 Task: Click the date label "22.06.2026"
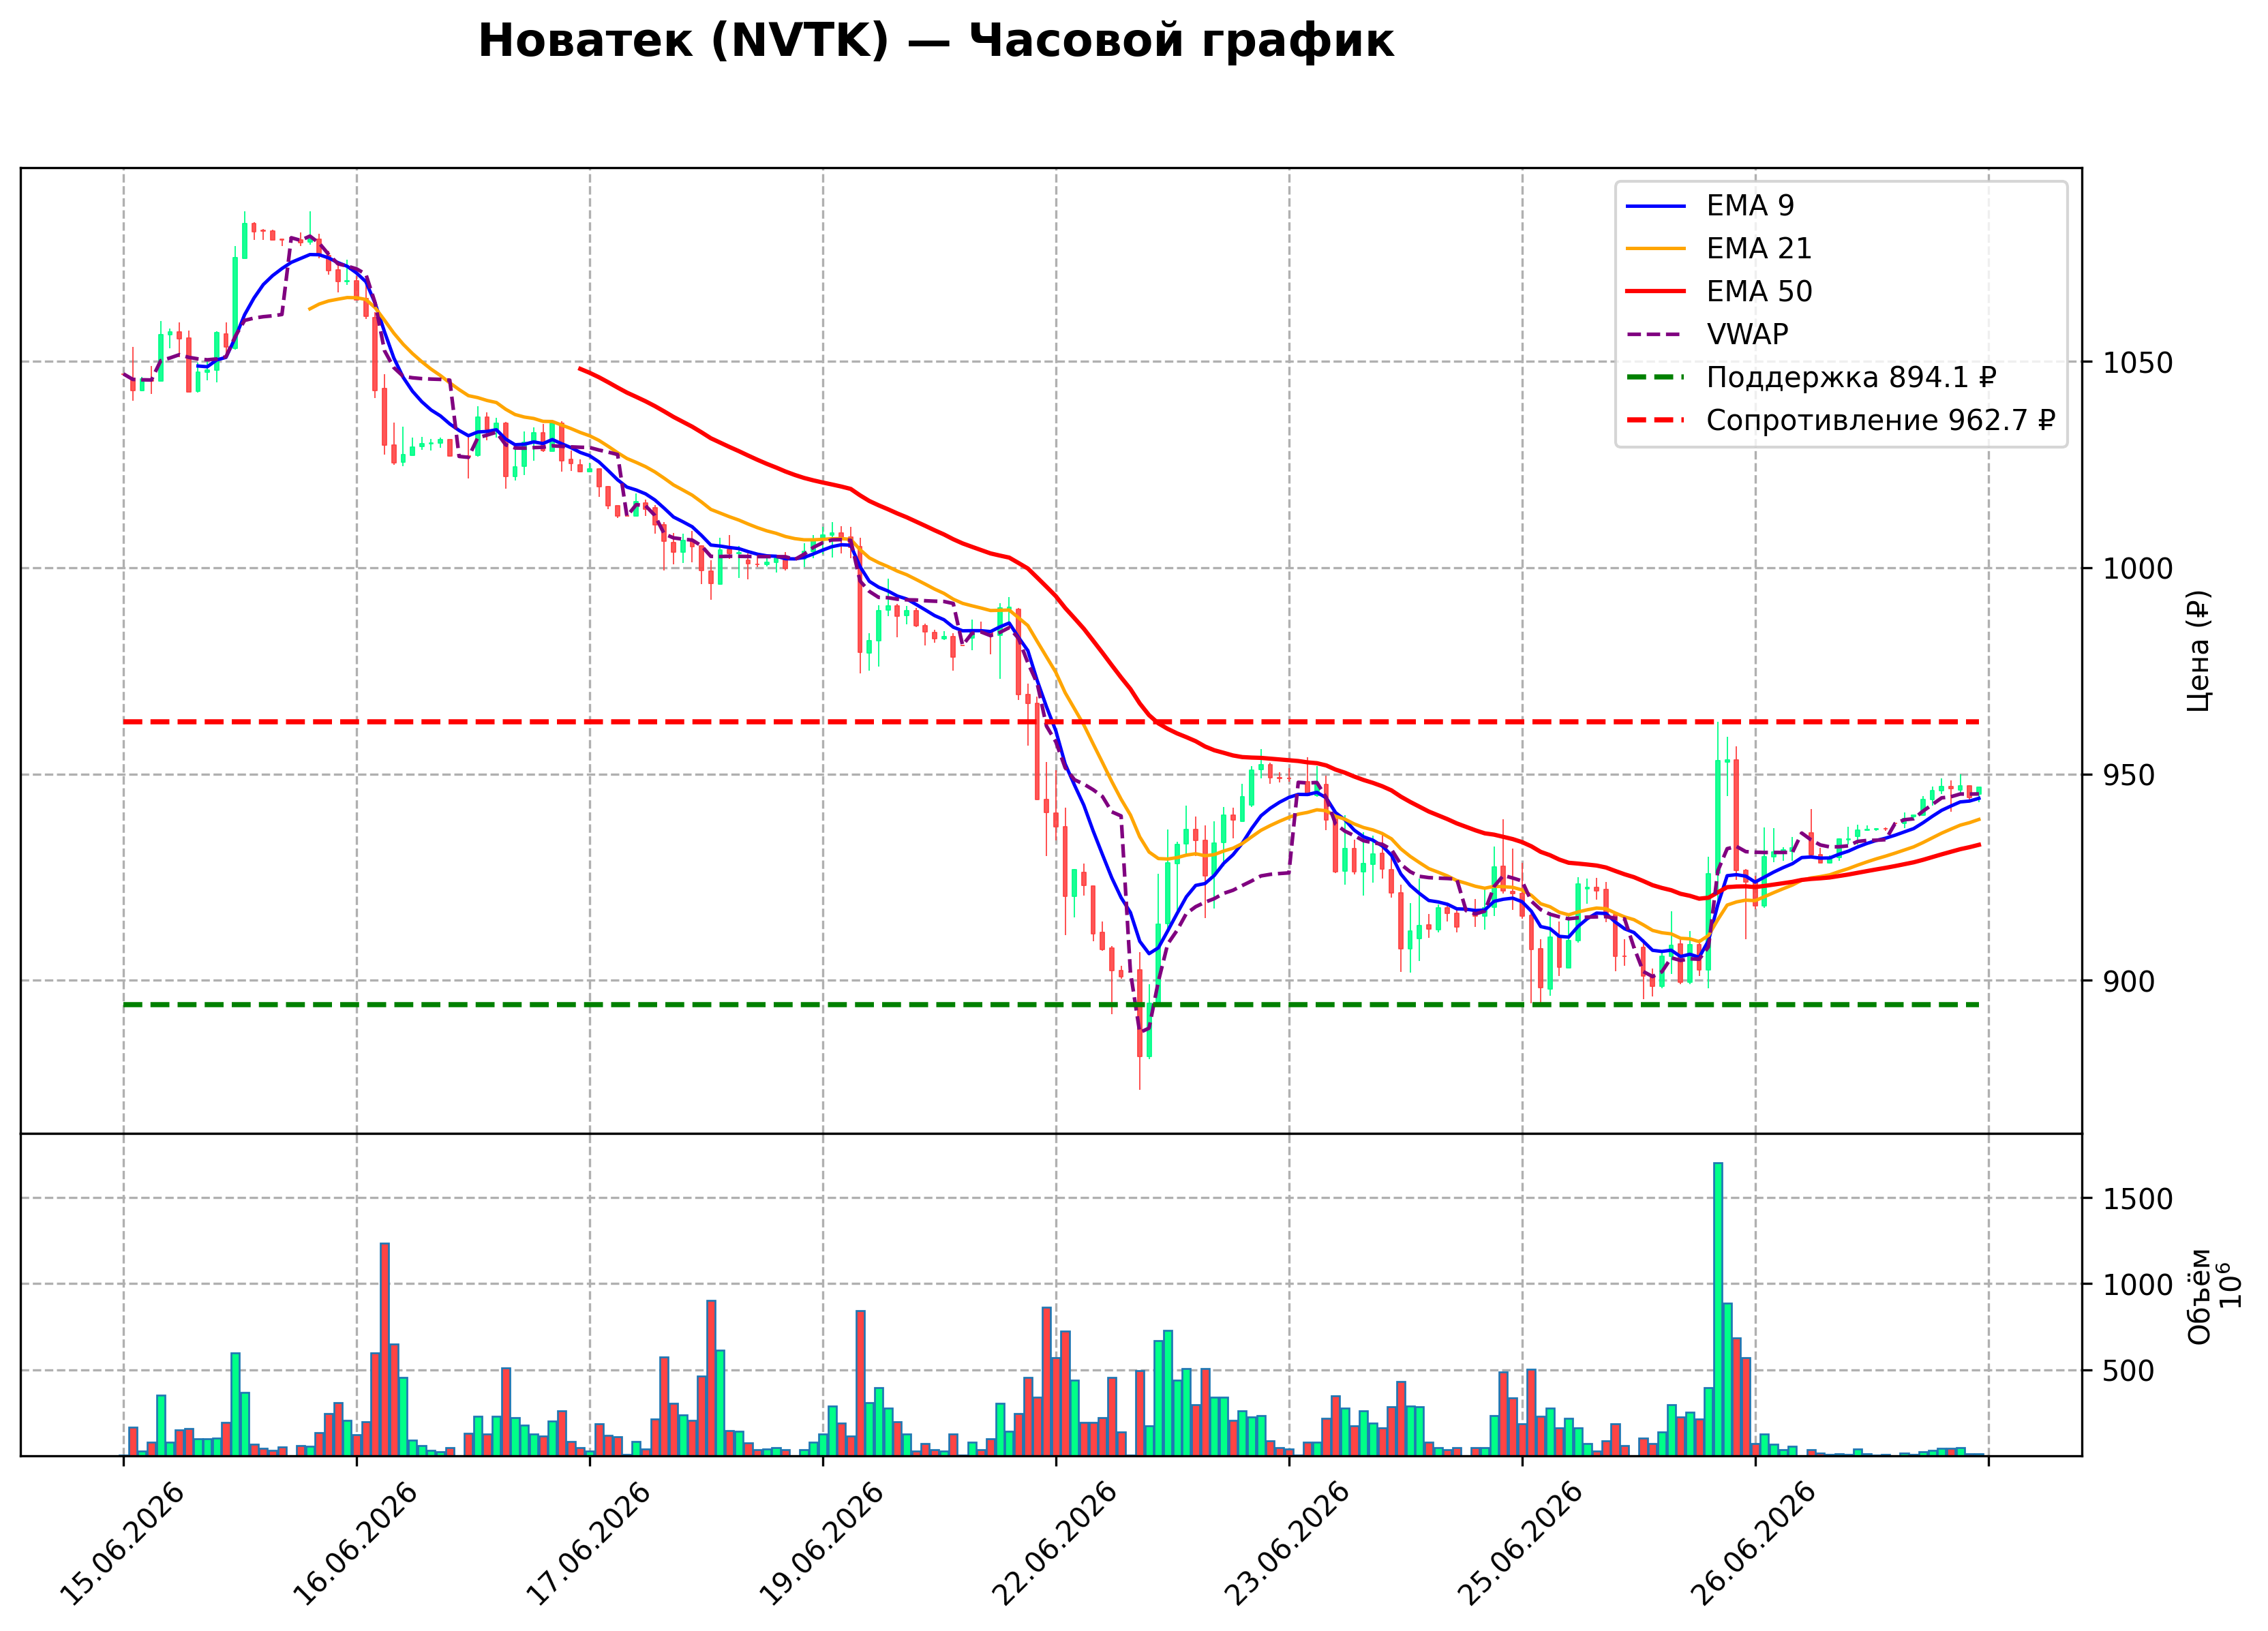click(x=1055, y=1544)
